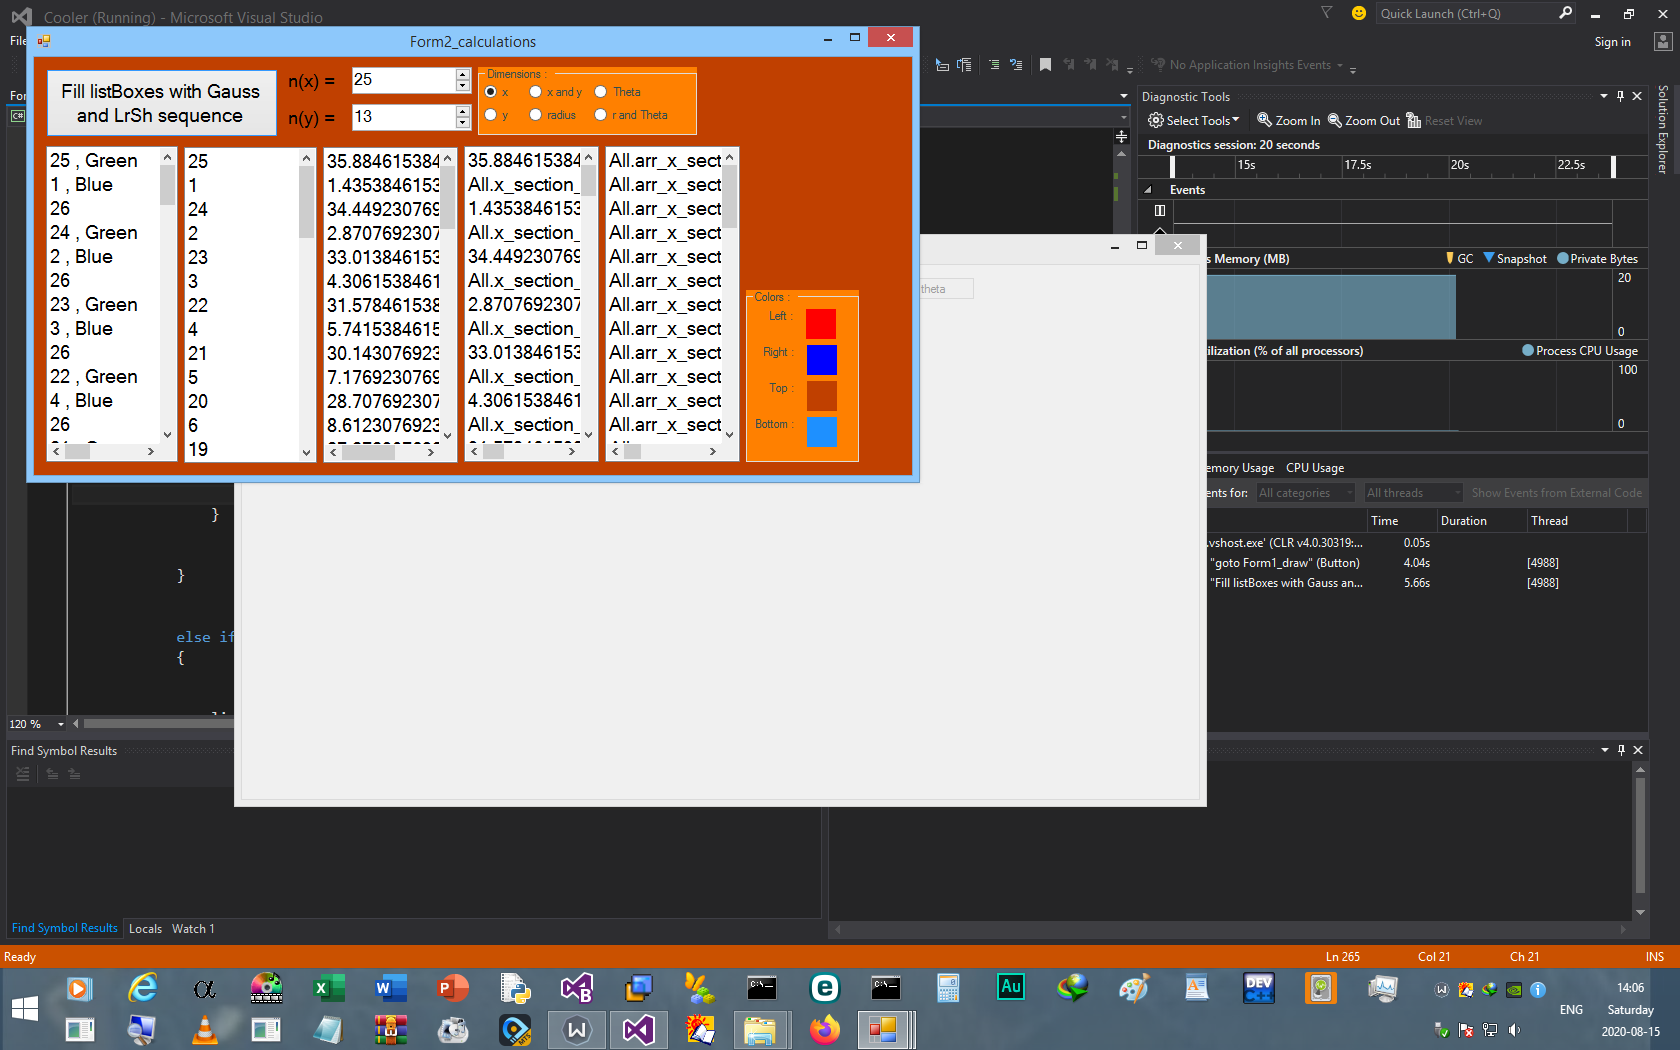
Task: Collapse the Events section triangle
Action: pos(1148,190)
